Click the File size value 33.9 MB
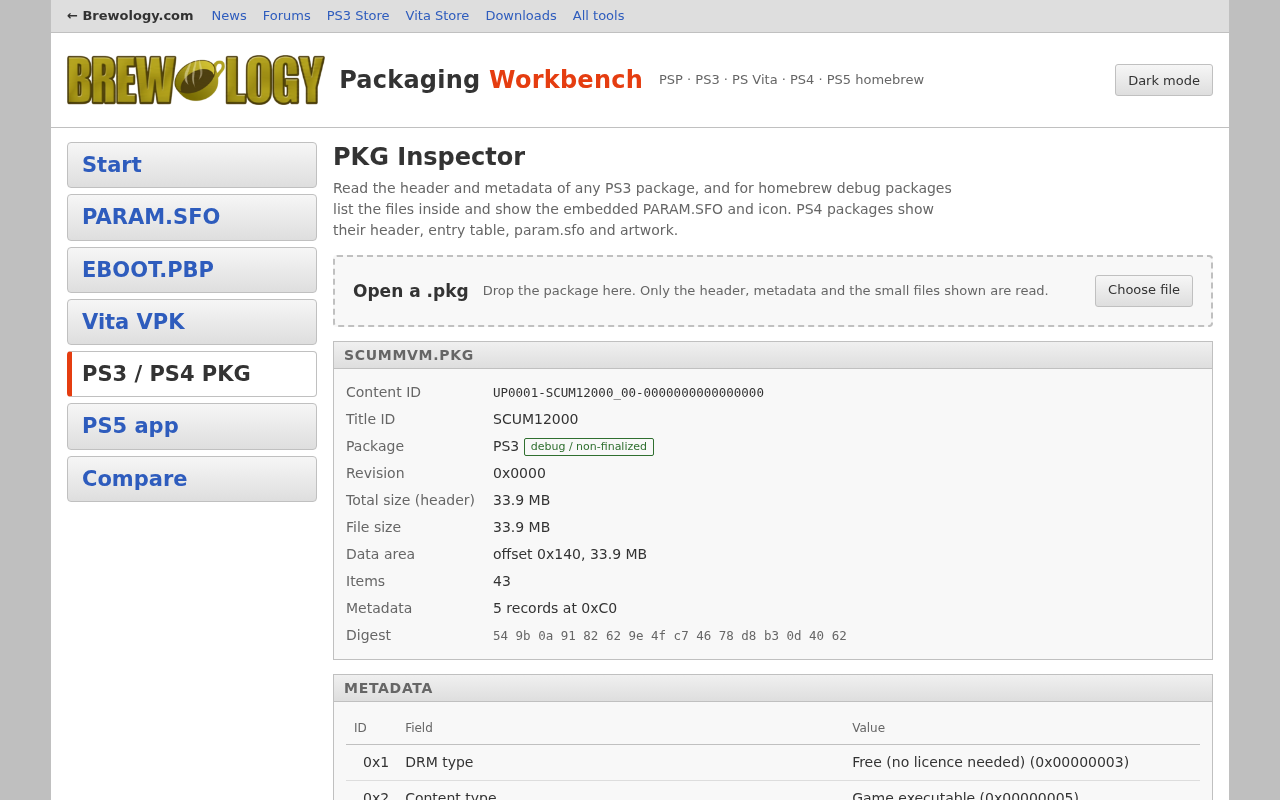This screenshot has width=1280, height=800. coord(521,527)
